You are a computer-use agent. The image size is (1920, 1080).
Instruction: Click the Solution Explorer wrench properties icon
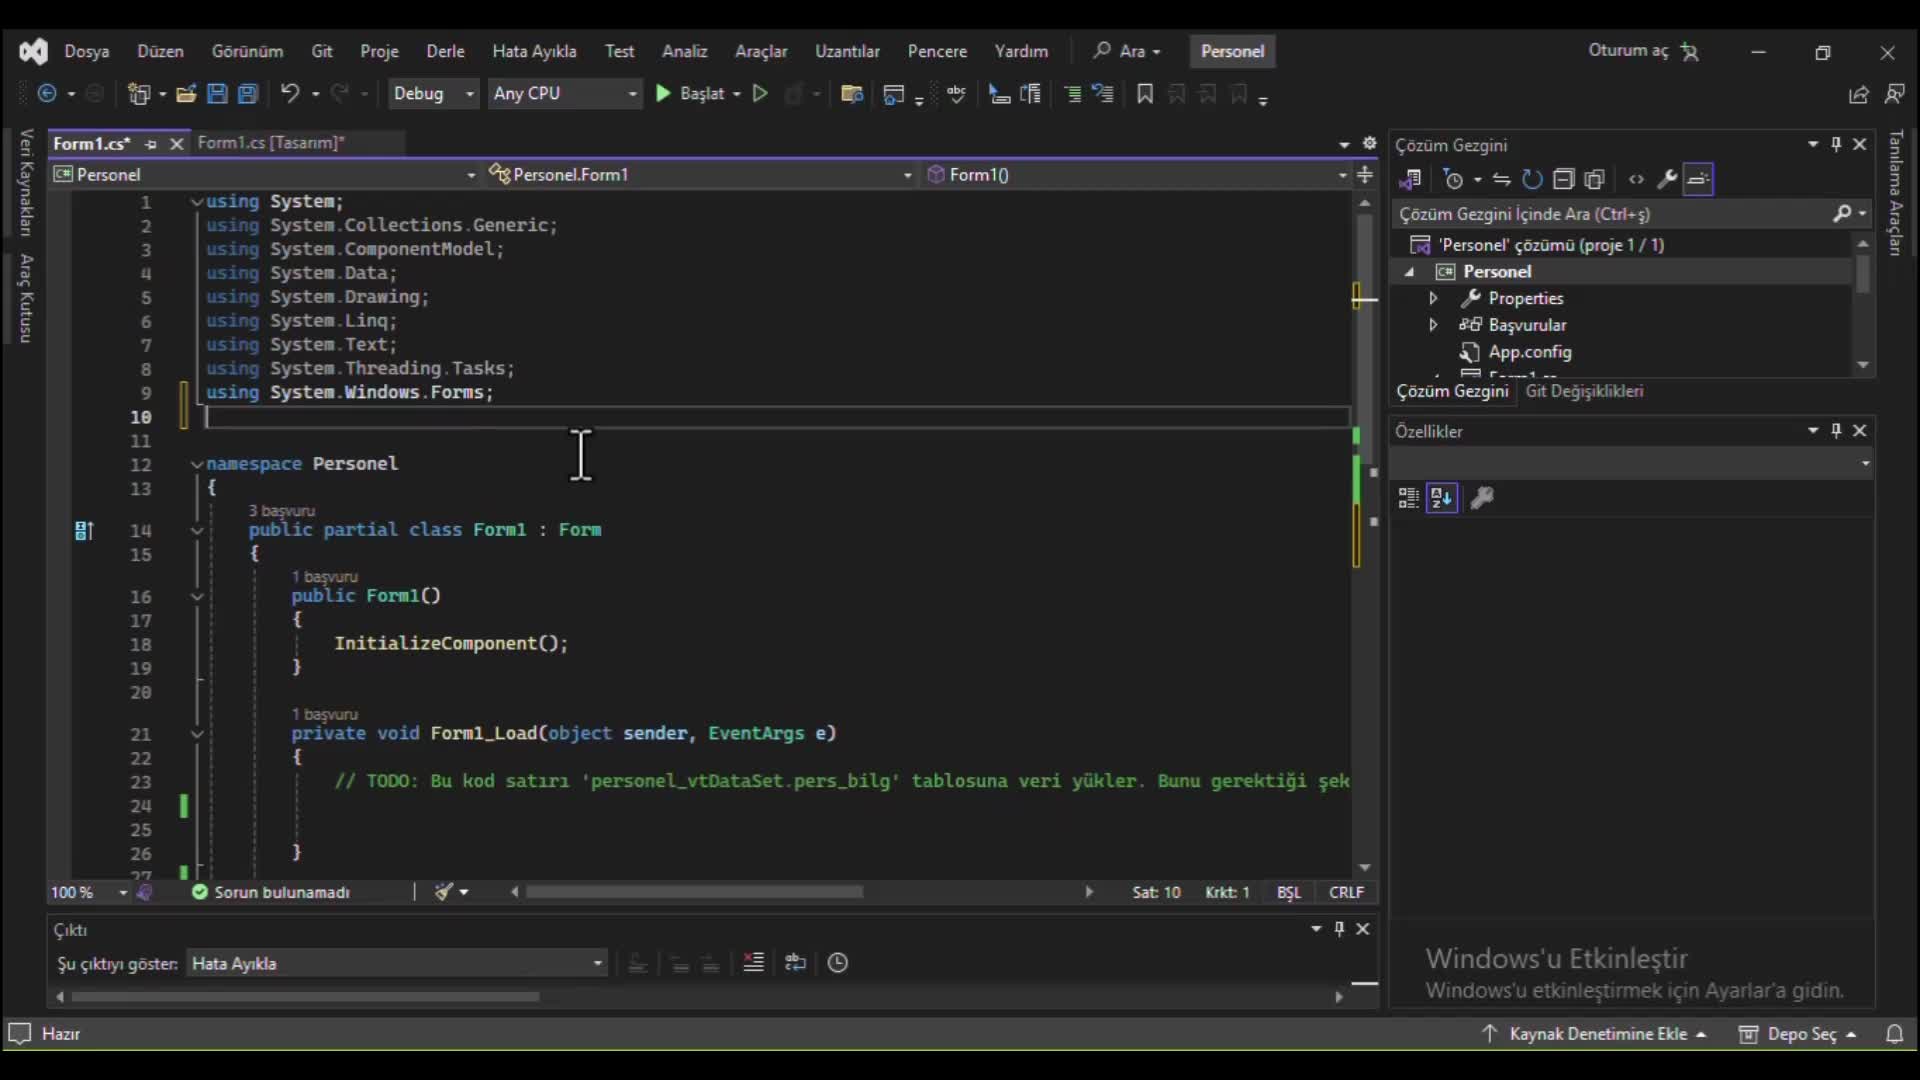coord(1667,180)
